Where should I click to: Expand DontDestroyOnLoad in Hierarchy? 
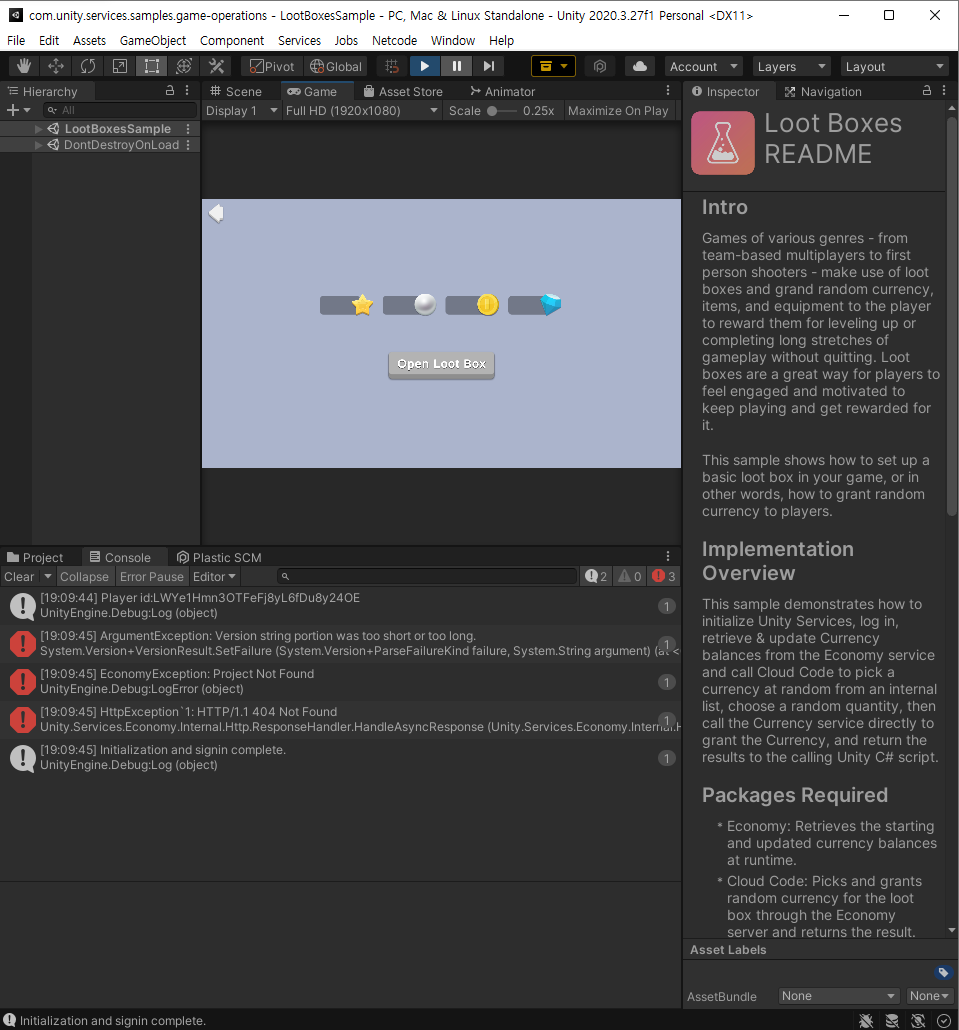pos(38,145)
